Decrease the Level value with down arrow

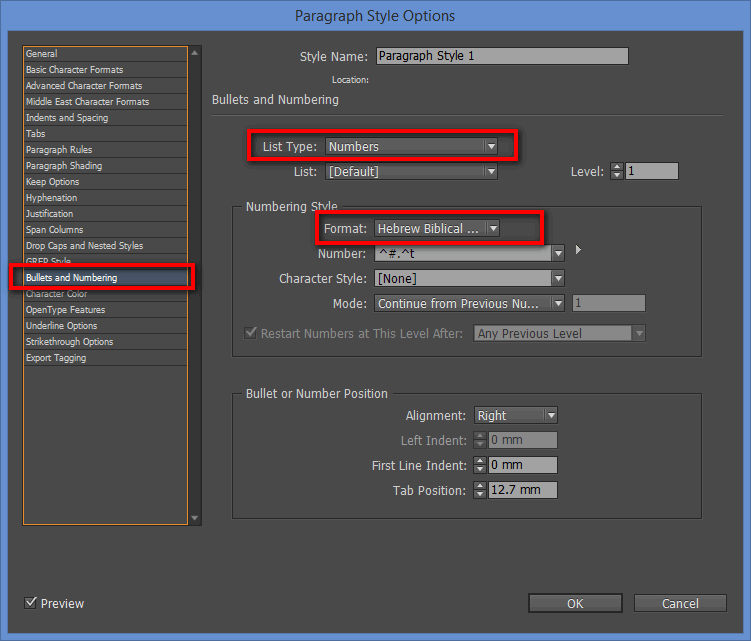617,175
